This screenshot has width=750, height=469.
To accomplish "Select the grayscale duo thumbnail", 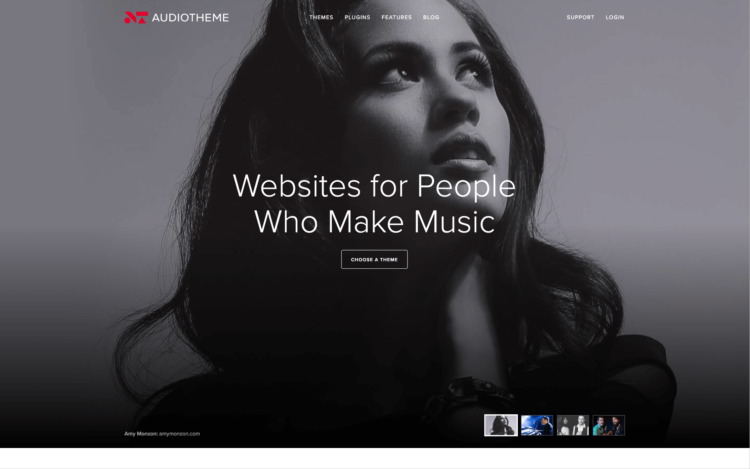I will coord(573,425).
